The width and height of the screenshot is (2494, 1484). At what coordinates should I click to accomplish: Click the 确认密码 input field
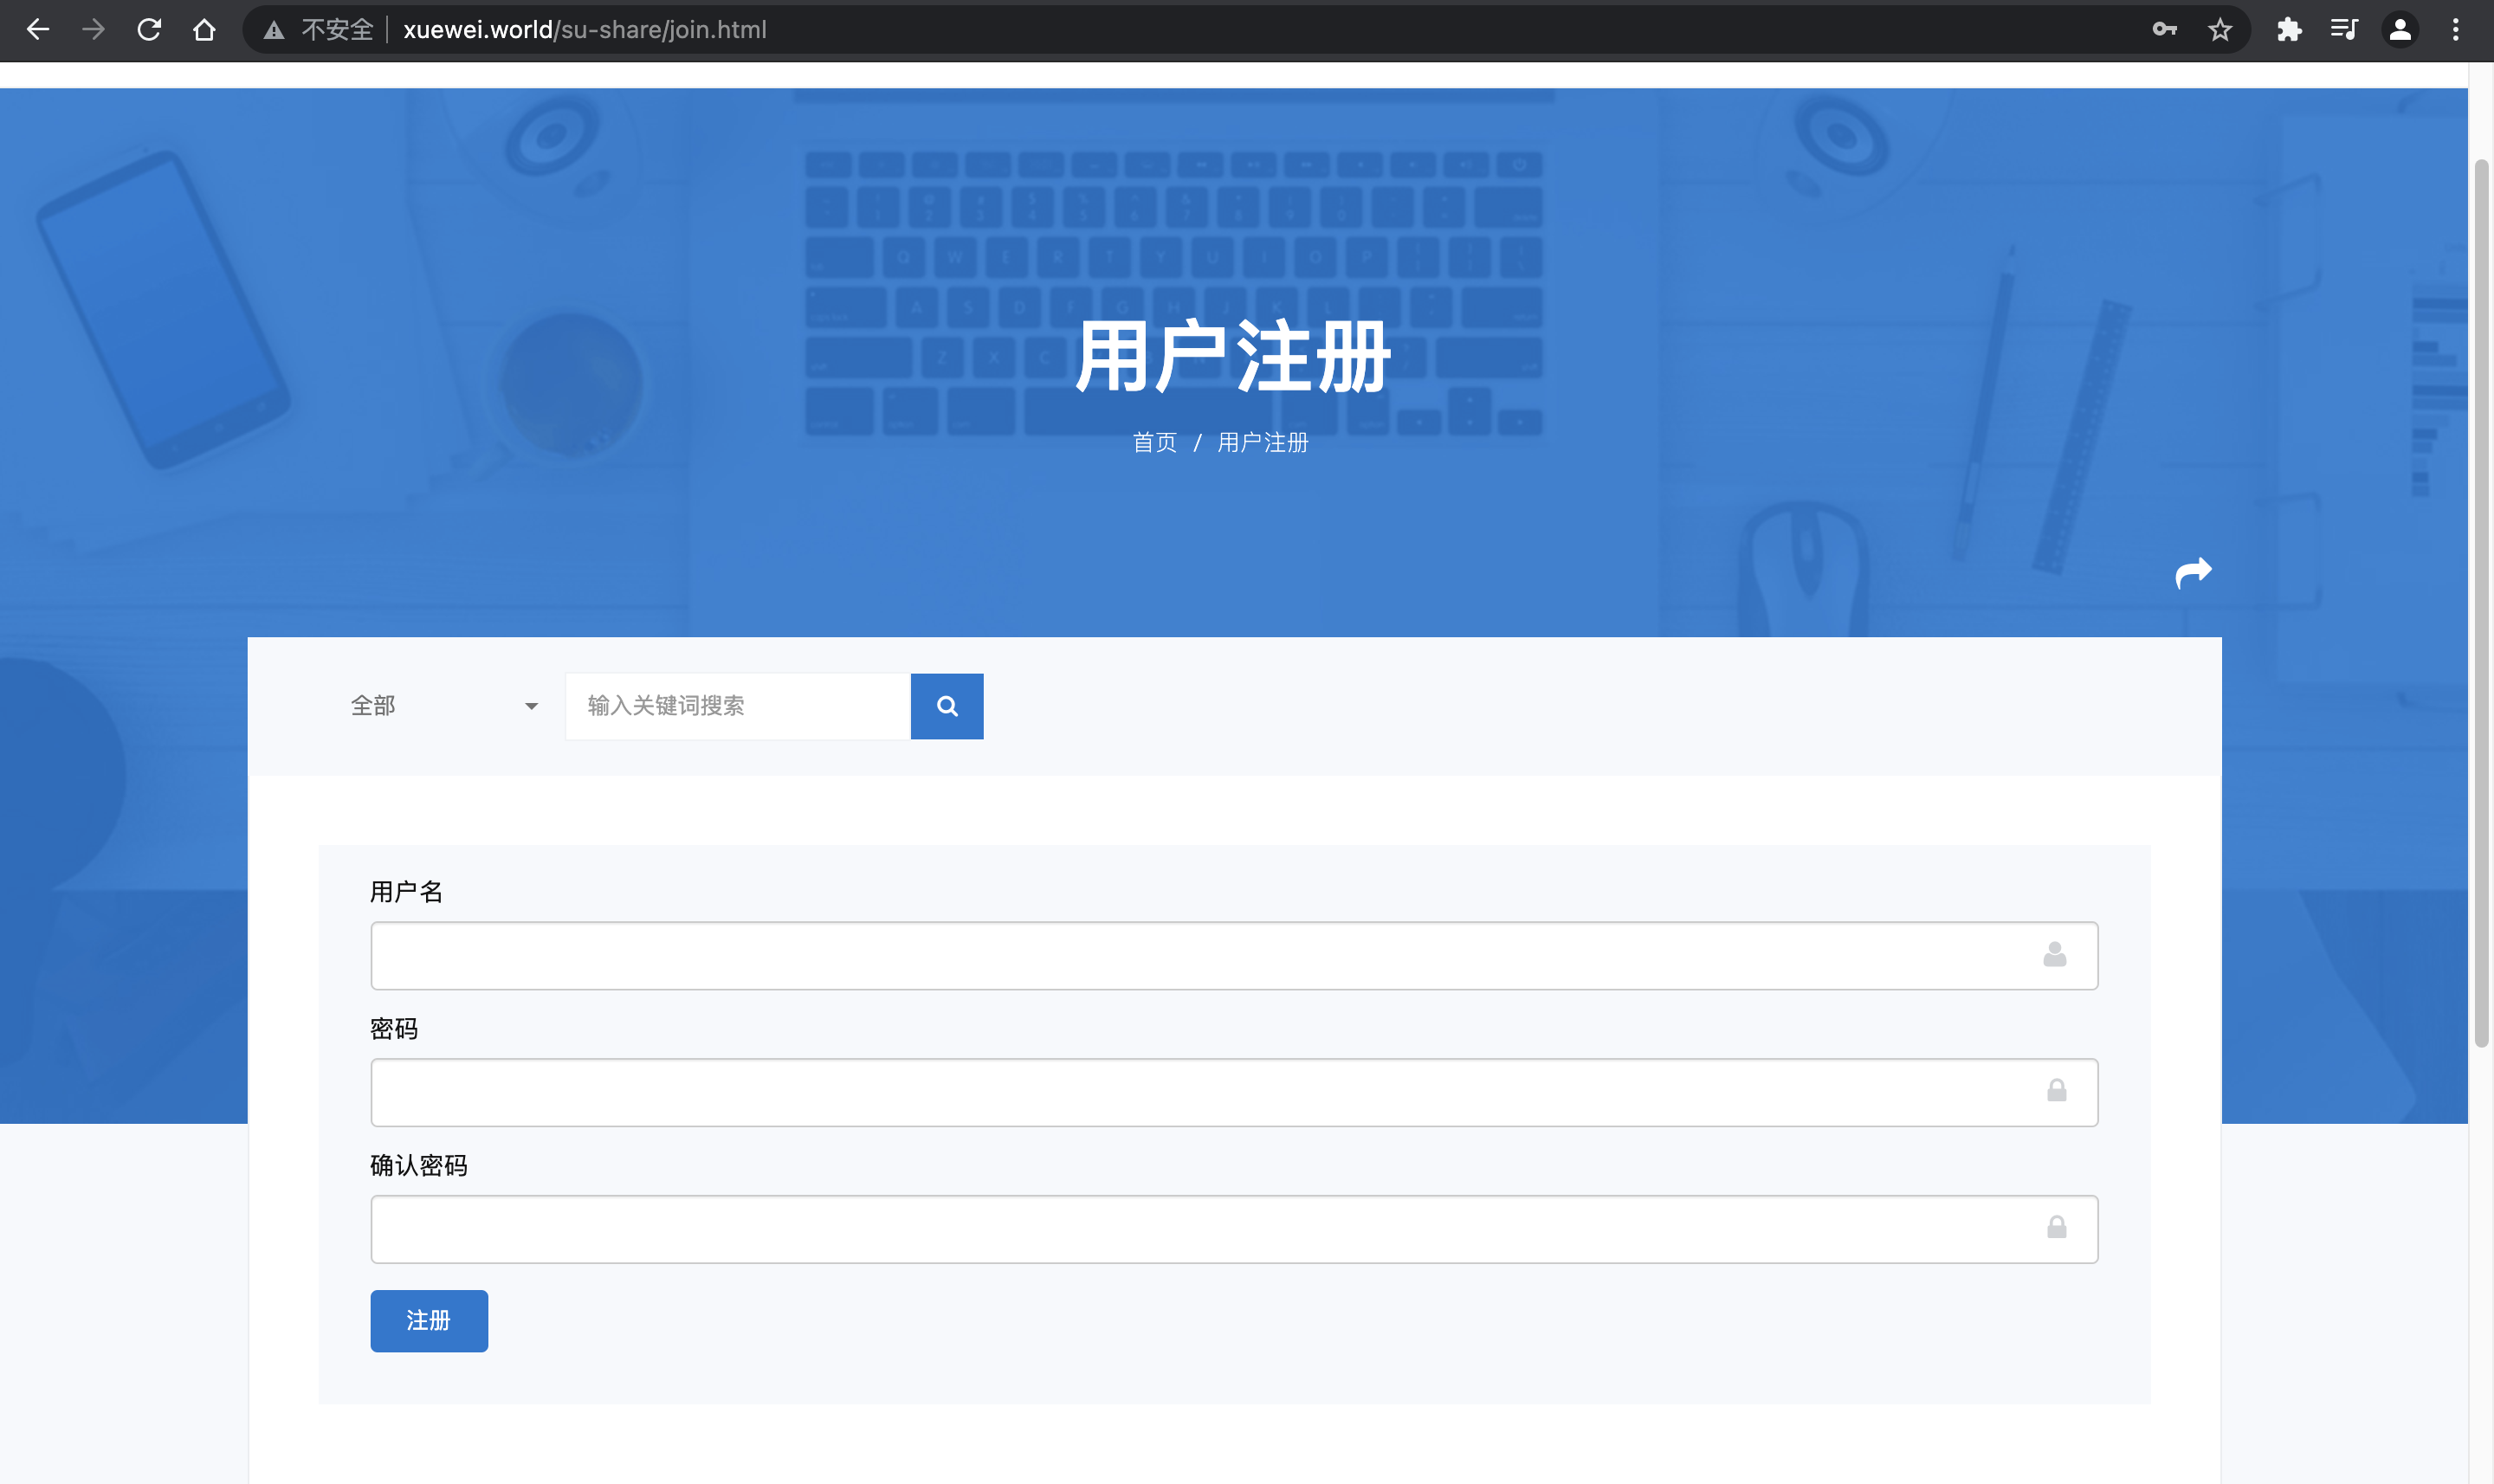pyautogui.click(x=1200, y=1229)
